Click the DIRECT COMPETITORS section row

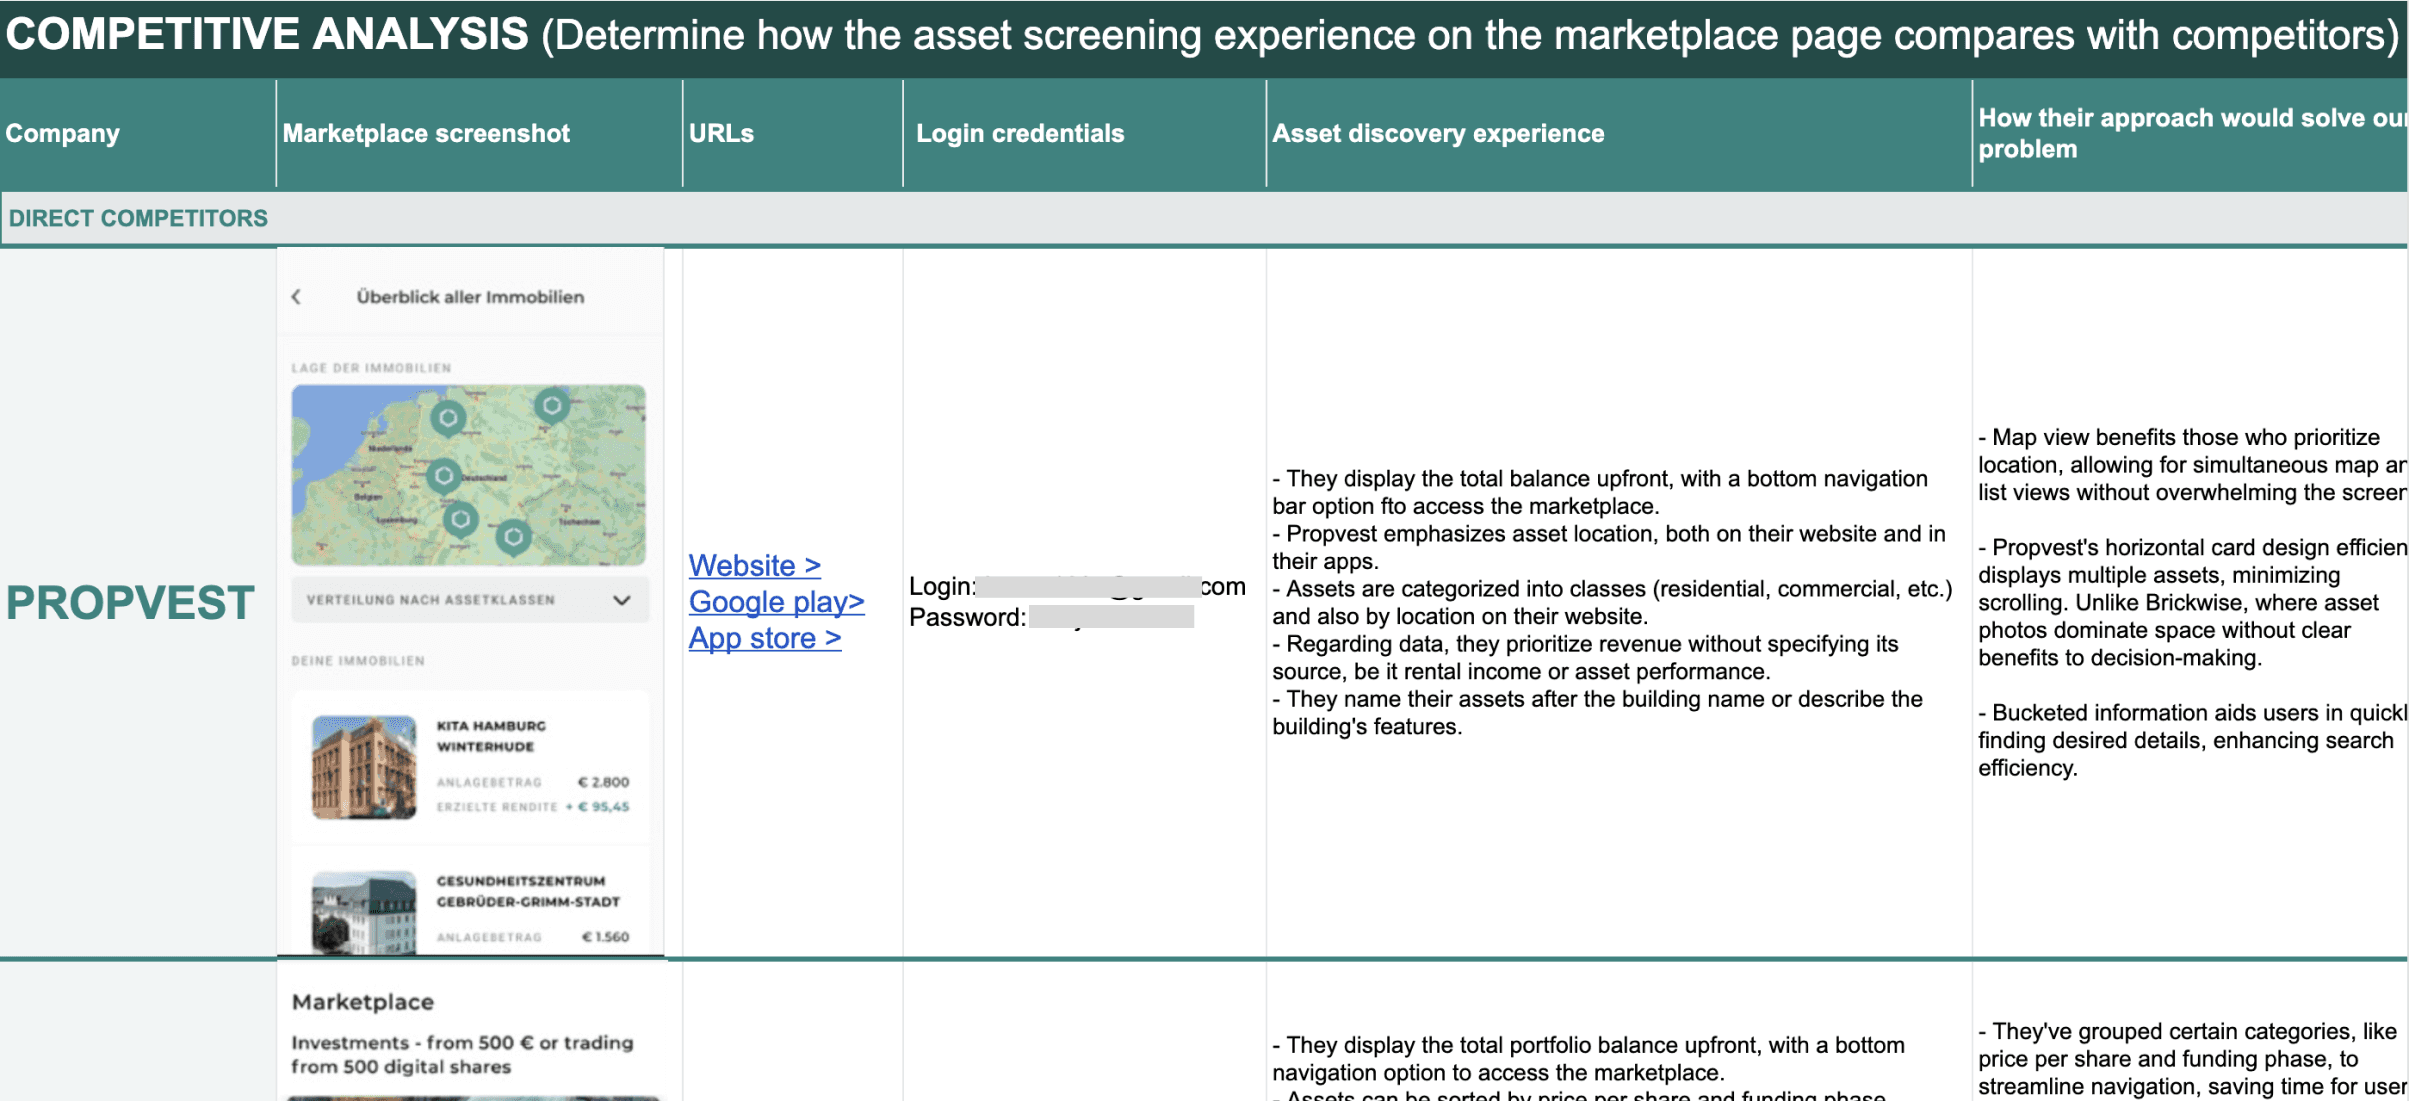click(138, 218)
